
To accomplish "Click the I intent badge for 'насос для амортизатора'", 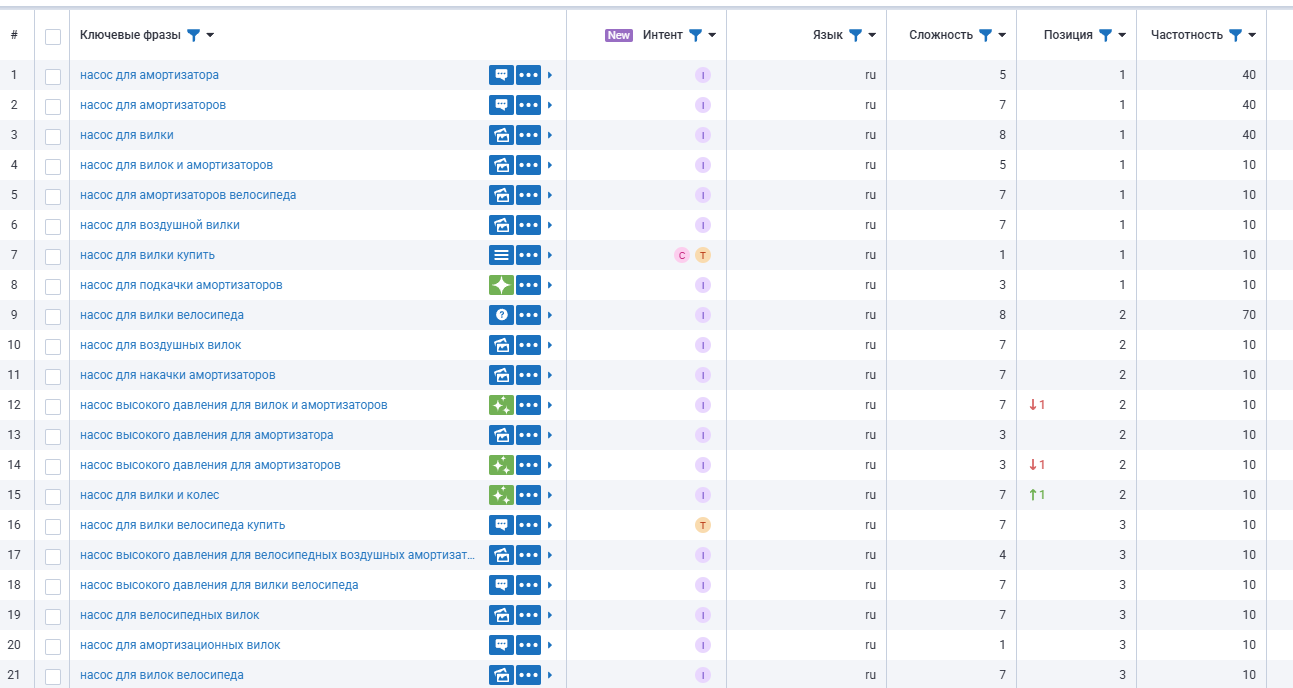I will 703,75.
